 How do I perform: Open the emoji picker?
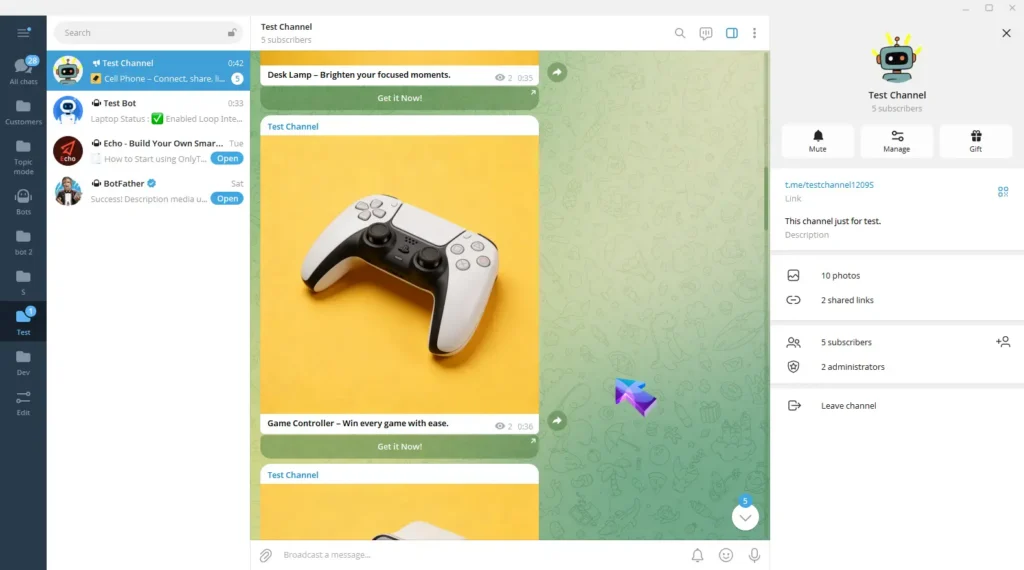coord(726,555)
